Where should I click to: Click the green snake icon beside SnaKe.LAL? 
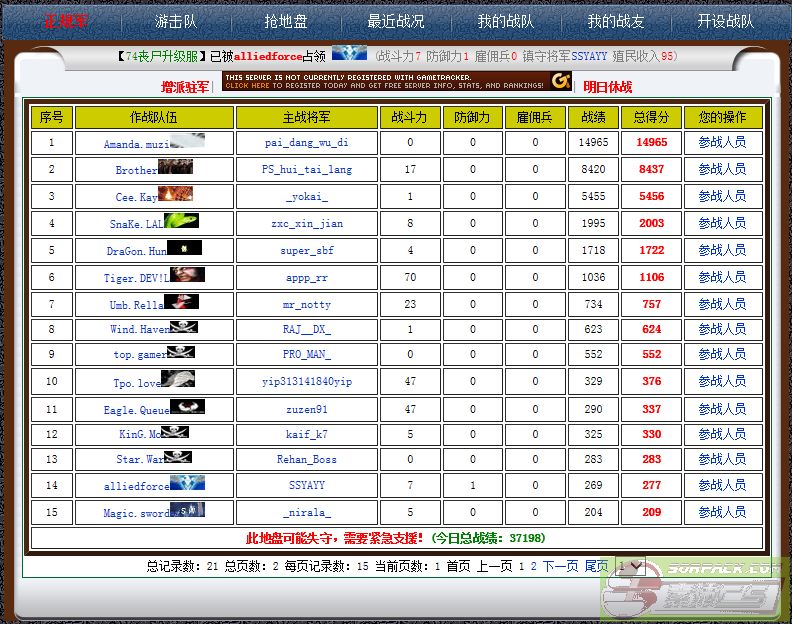(x=182, y=221)
